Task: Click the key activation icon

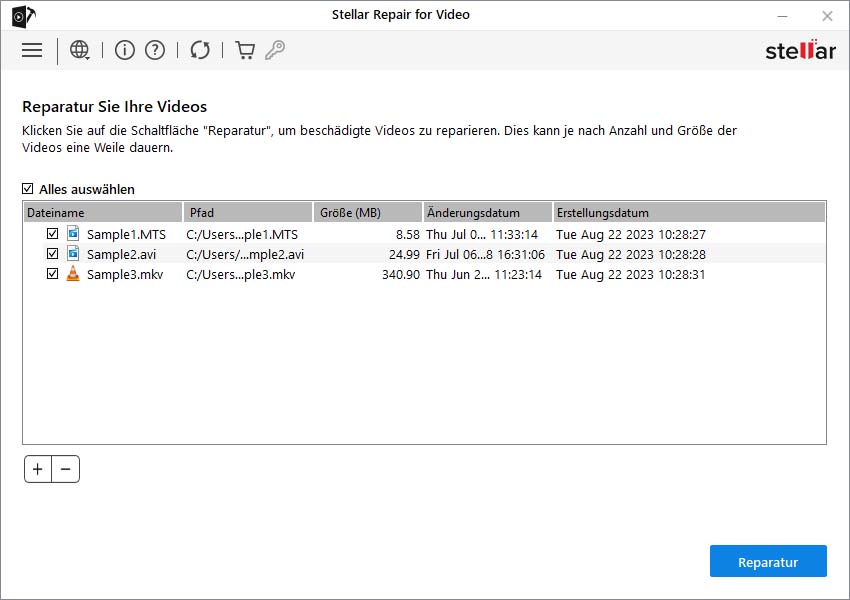Action: [x=275, y=50]
